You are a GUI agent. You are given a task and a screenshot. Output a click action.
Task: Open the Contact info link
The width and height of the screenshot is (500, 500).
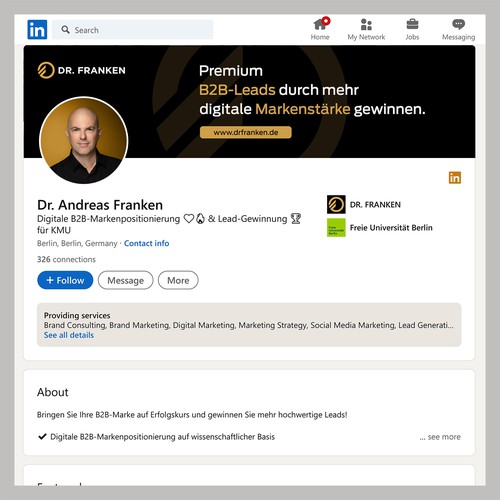click(x=147, y=243)
